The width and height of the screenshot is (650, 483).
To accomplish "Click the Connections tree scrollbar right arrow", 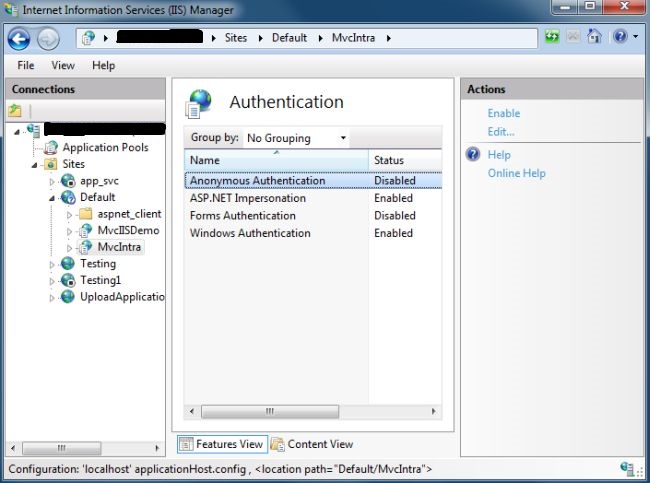I will pyautogui.click(x=157, y=448).
